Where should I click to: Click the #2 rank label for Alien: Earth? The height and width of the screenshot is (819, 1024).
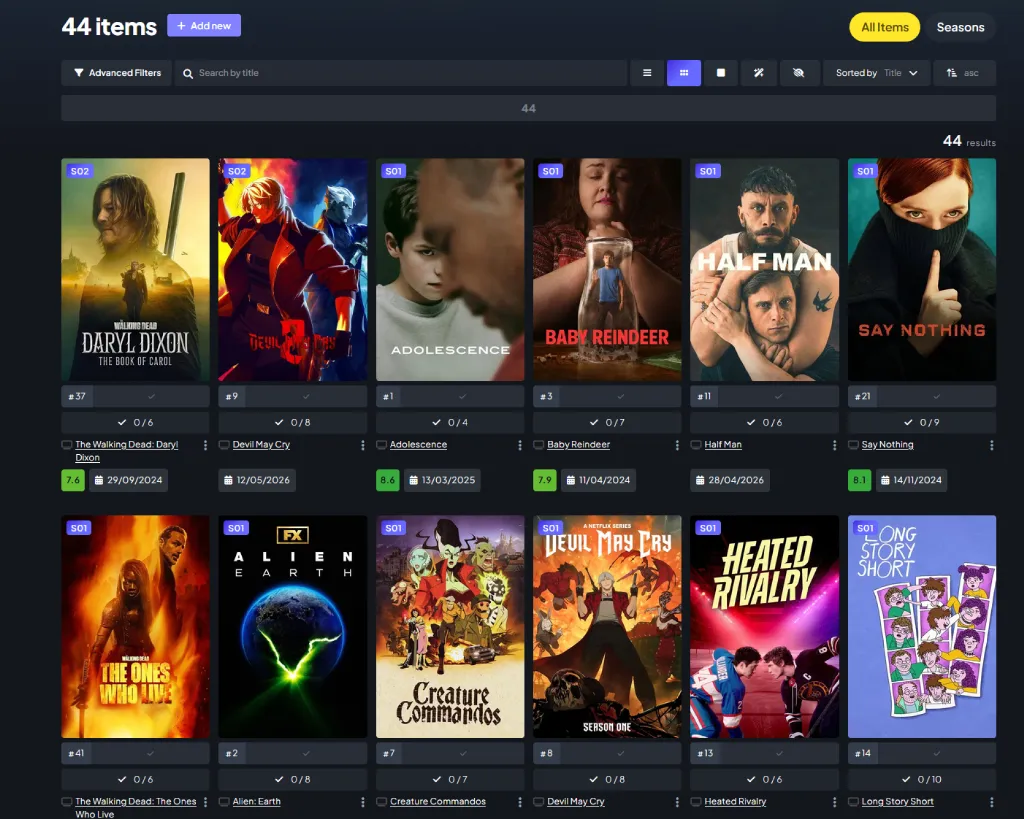click(232, 753)
